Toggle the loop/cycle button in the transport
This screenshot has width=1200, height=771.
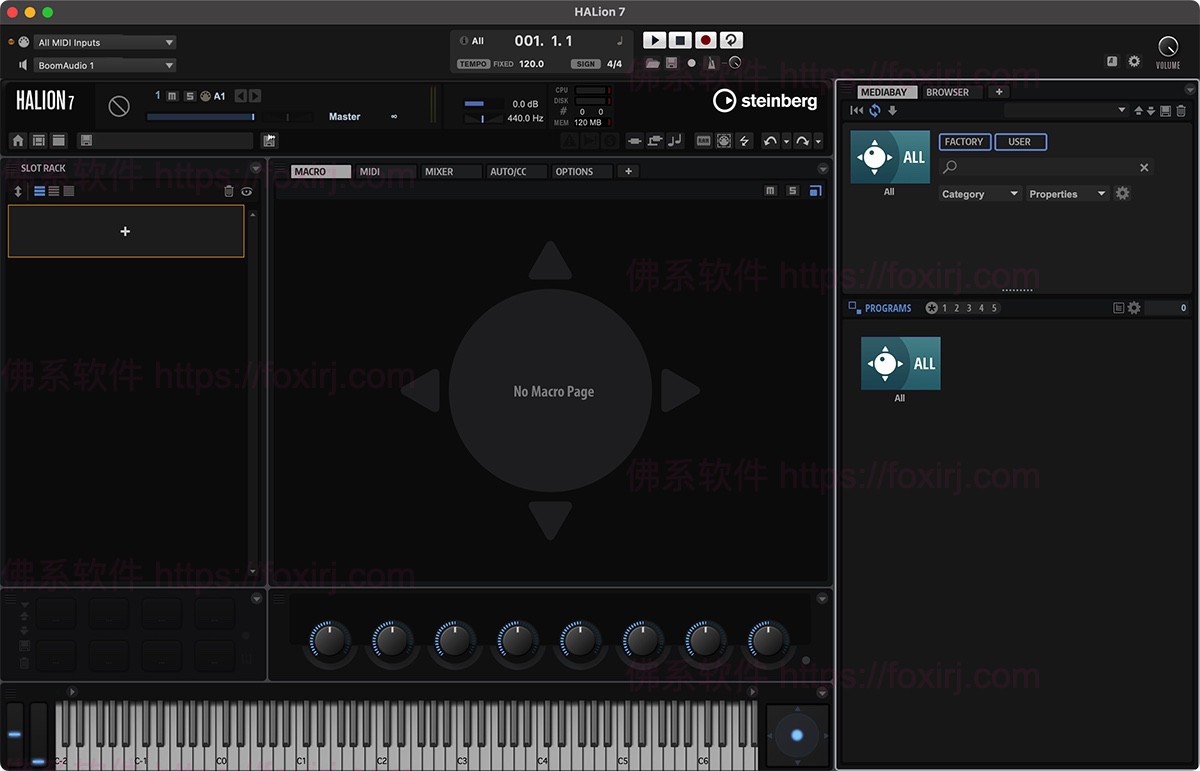pos(729,39)
